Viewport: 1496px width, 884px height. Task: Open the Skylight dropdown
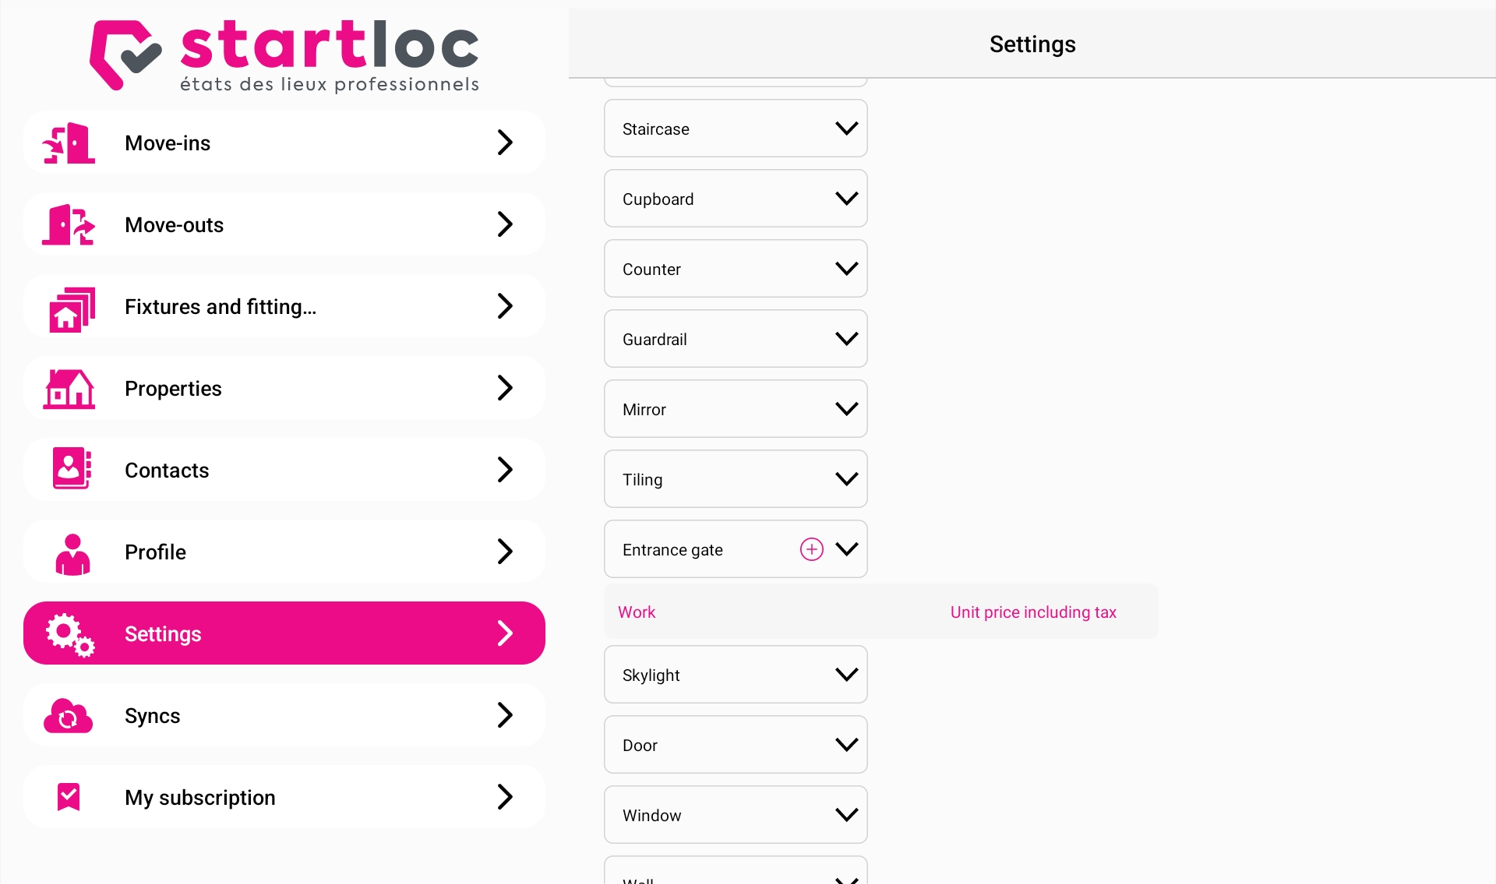pyautogui.click(x=735, y=674)
